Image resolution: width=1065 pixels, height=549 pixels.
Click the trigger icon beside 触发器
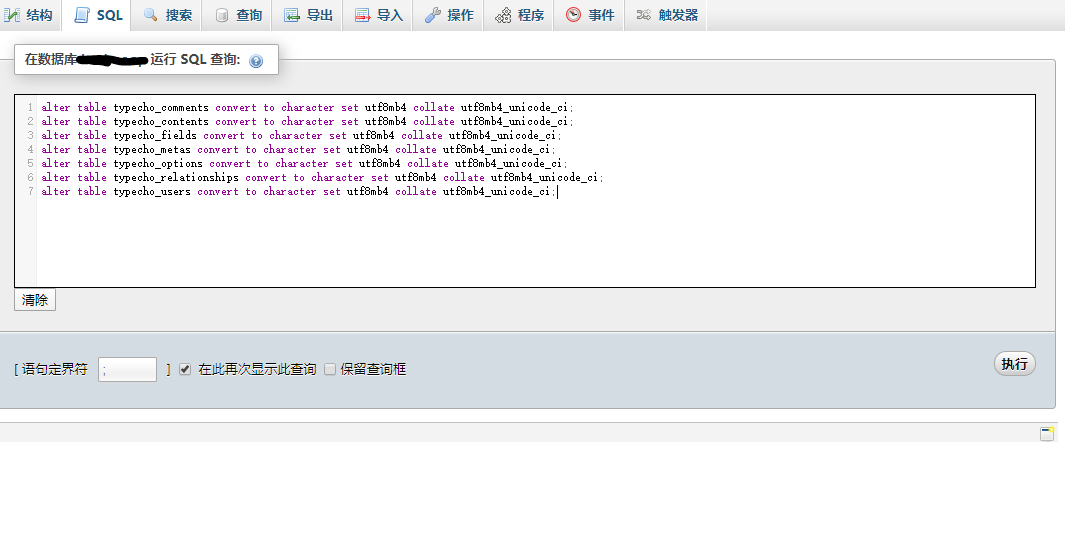644,15
